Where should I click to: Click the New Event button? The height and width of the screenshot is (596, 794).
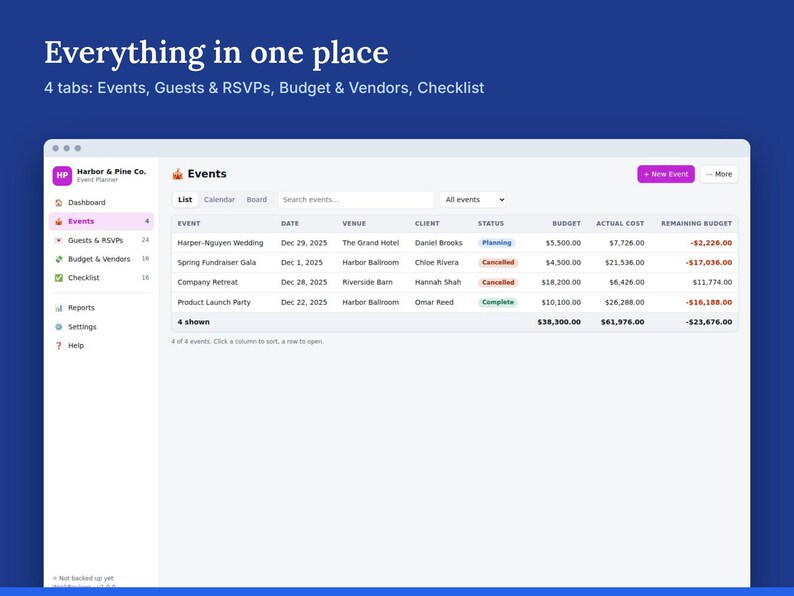[x=666, y=174]
